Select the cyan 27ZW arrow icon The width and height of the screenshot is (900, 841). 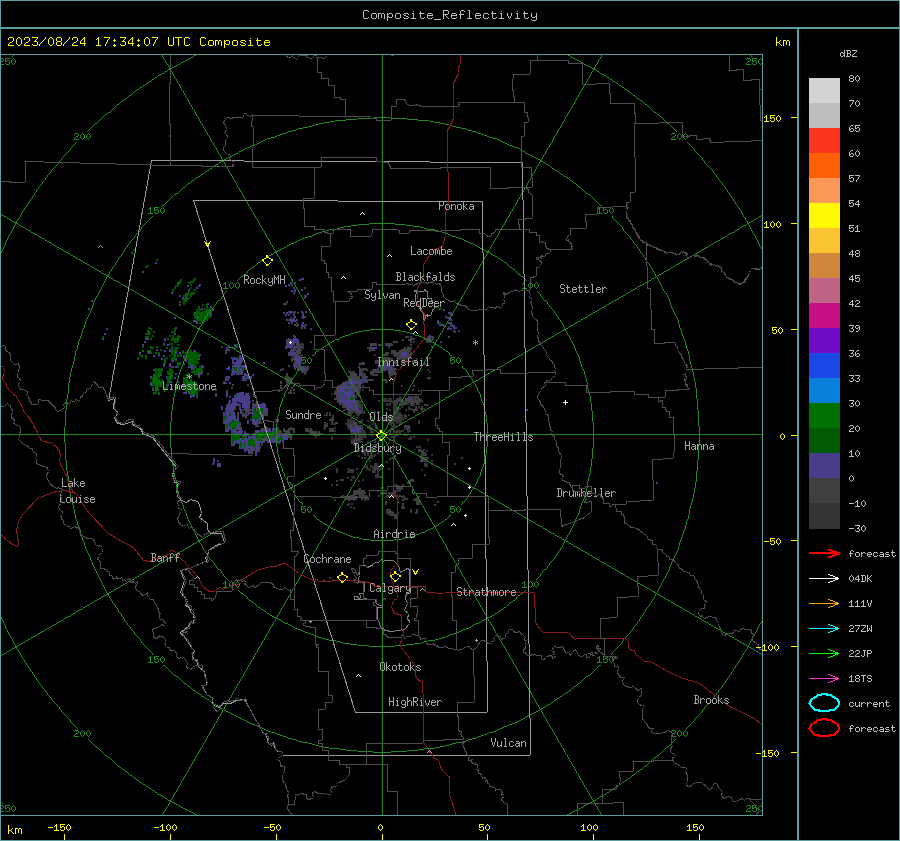click(824, 629)
